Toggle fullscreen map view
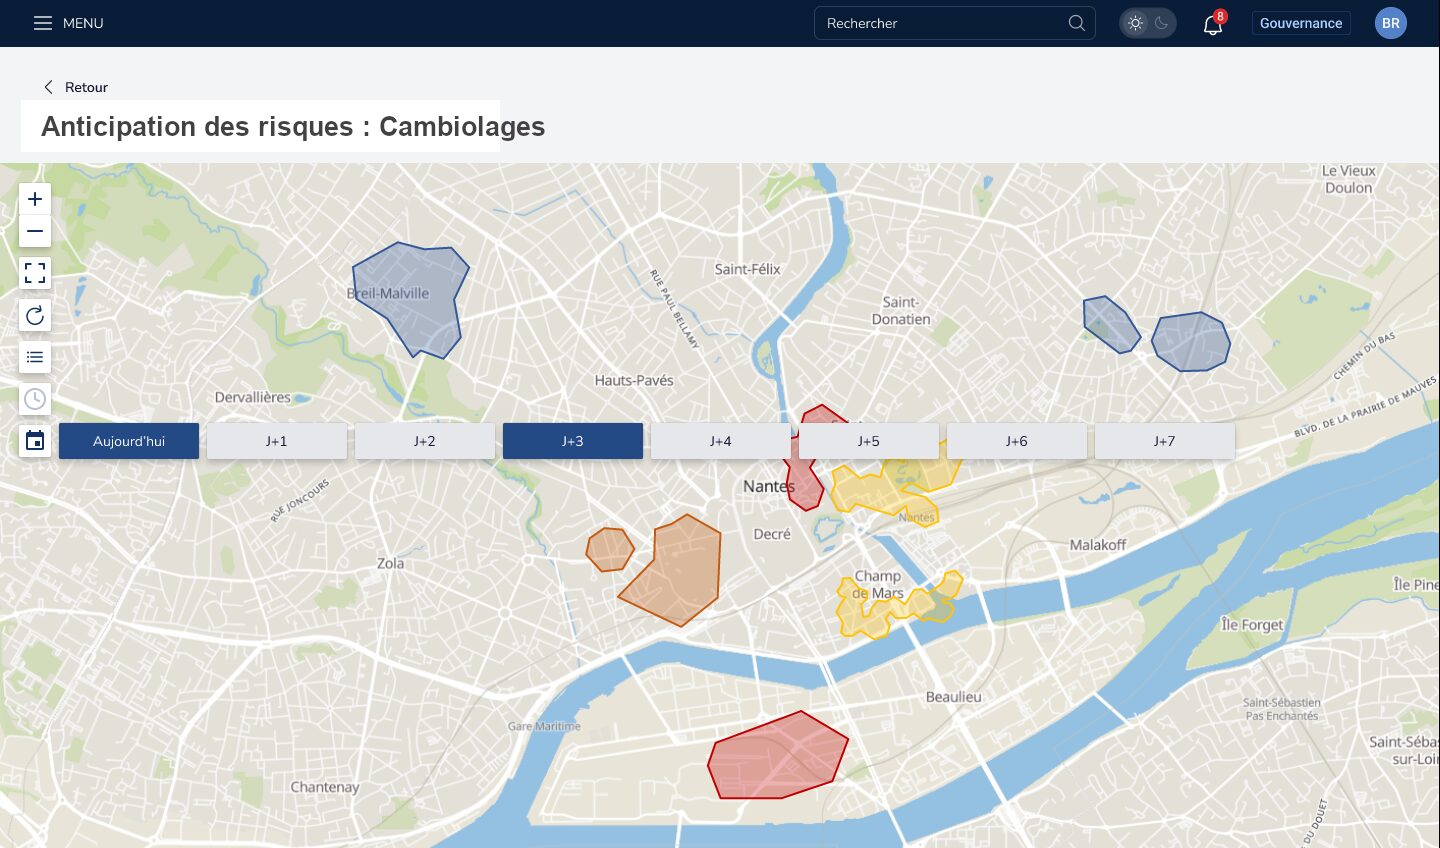1440x848 pixels. [35, 273]
